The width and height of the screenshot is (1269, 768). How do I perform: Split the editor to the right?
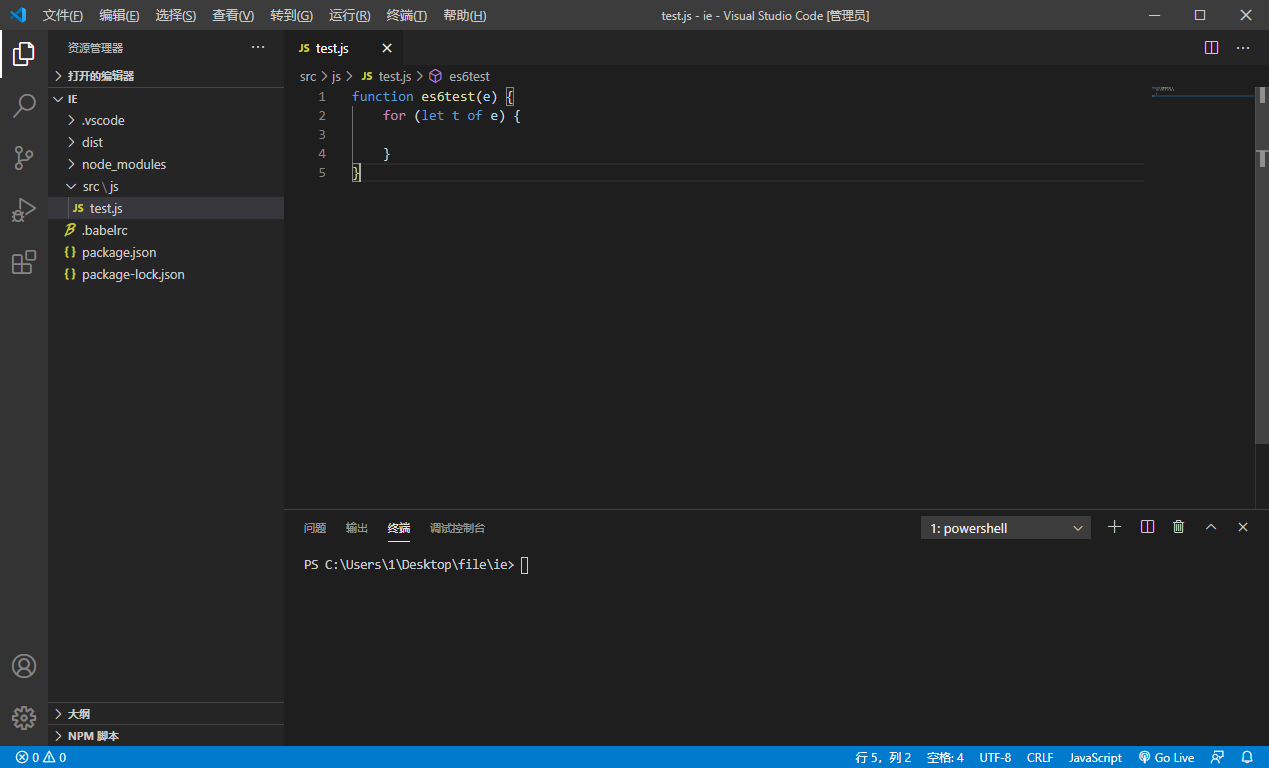pos(1211,48)
